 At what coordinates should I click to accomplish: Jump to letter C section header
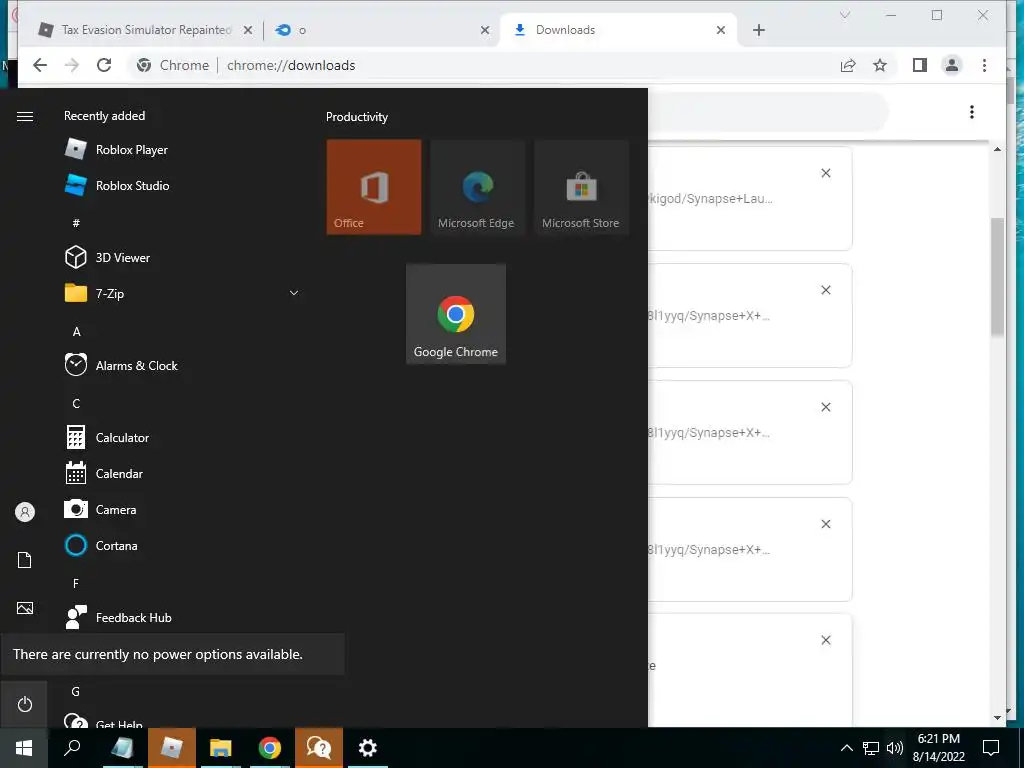76,404
